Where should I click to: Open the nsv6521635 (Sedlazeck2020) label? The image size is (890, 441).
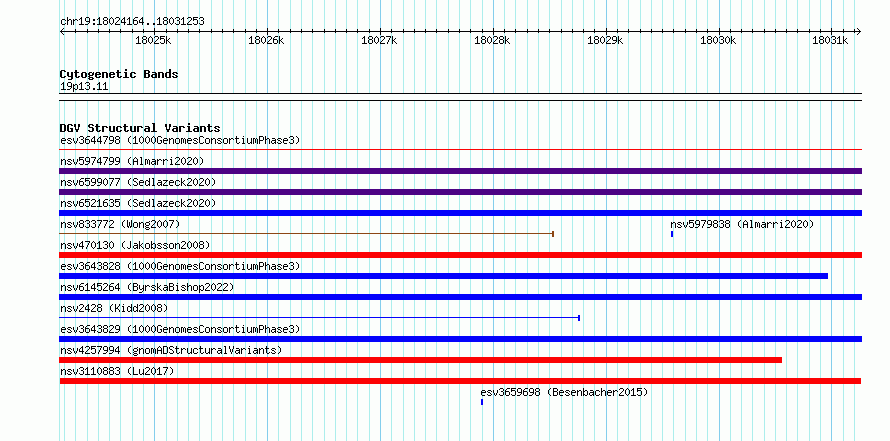pos(138,203)
